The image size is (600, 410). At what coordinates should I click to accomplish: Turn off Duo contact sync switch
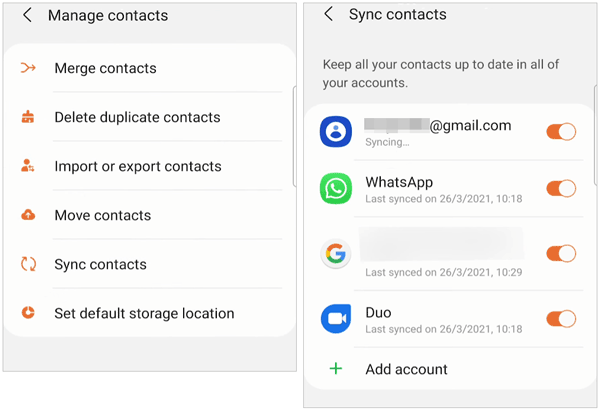(561, 319)
